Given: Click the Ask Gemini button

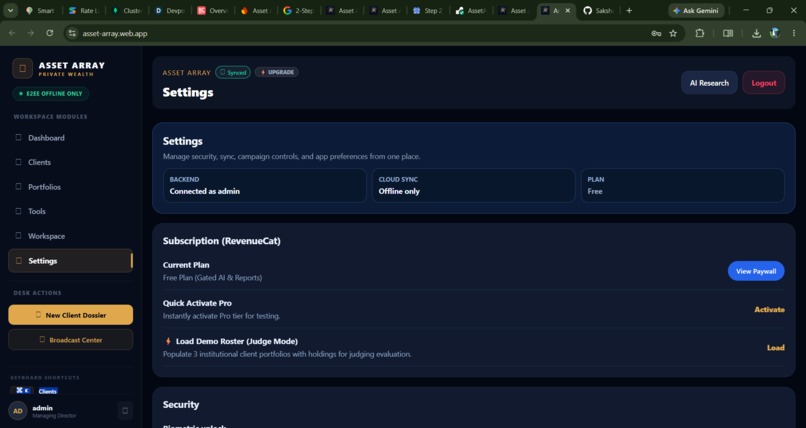Looking at the screenshot, I should pyautogui.click(x=696, y=10).
